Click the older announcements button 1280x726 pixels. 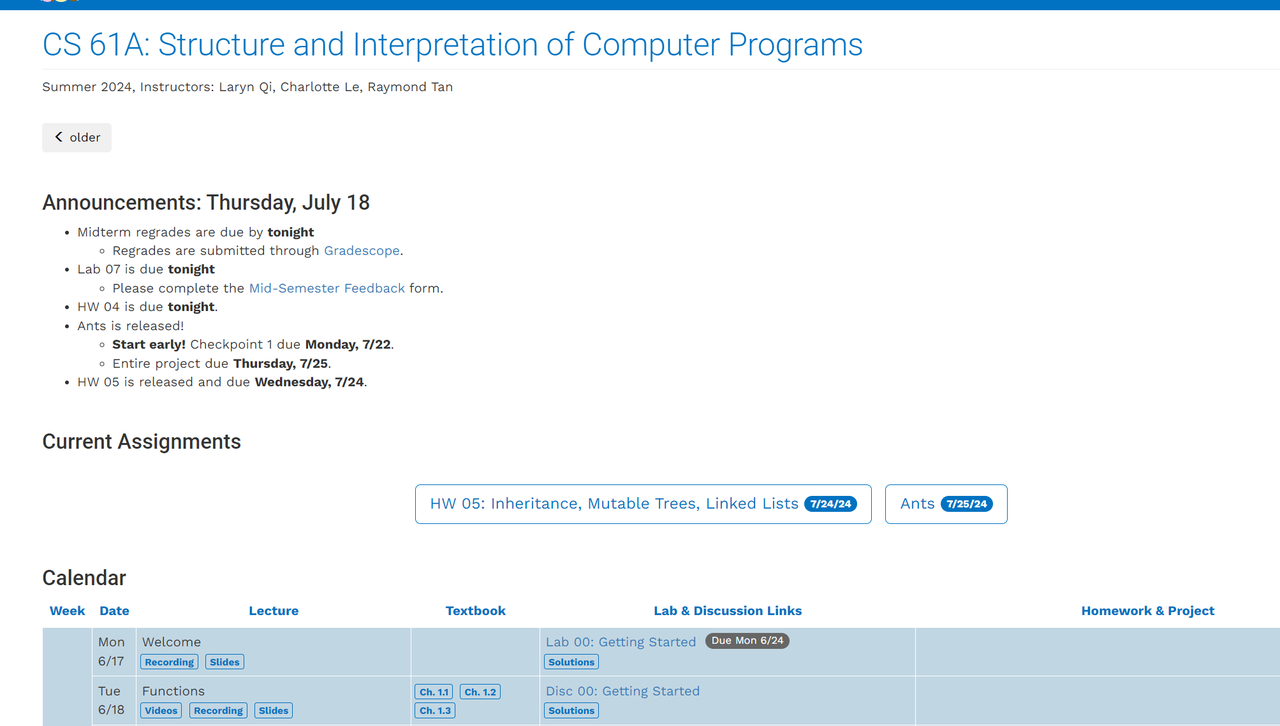pyautogui.click(x=77, y=137)
